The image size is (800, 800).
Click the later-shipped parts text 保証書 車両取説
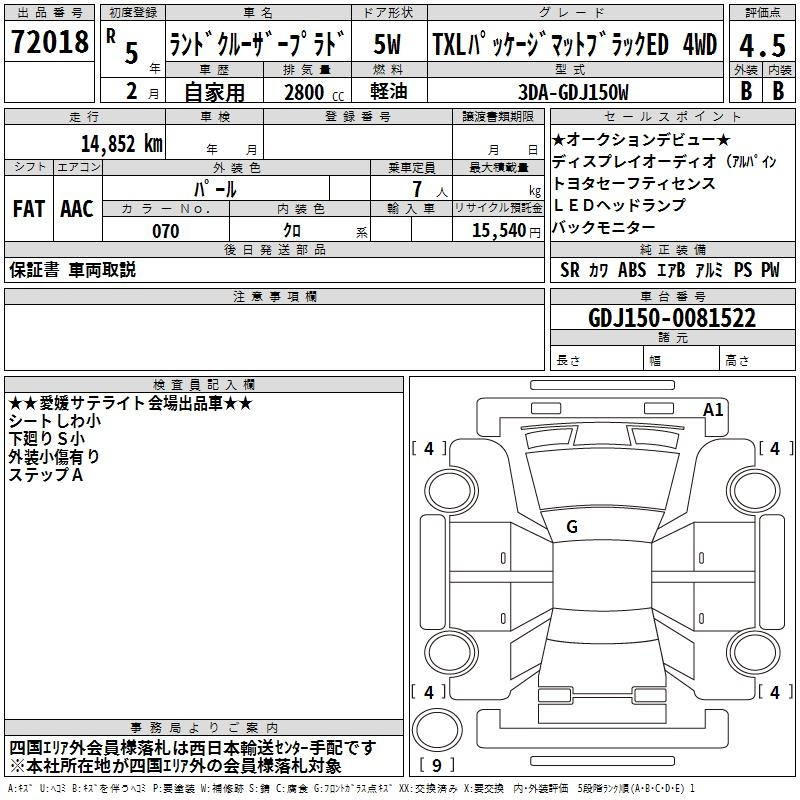[72, 270]
